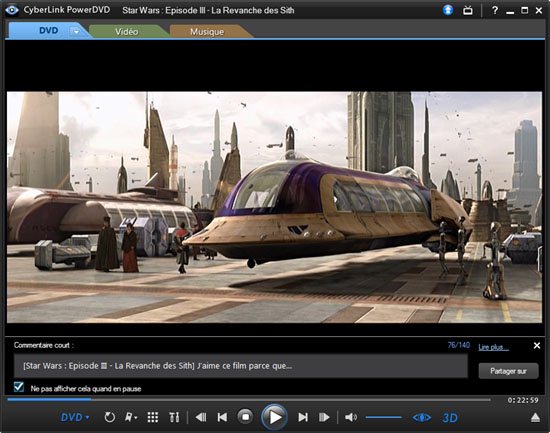The height and width of the screenshot is (433, 550).
Task: Stop playback
Action: click(245, 417)
